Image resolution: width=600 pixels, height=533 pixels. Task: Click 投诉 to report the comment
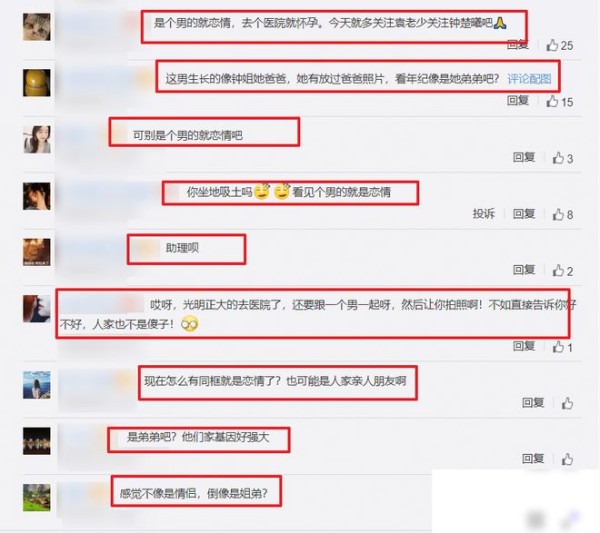tap(484, 214)
